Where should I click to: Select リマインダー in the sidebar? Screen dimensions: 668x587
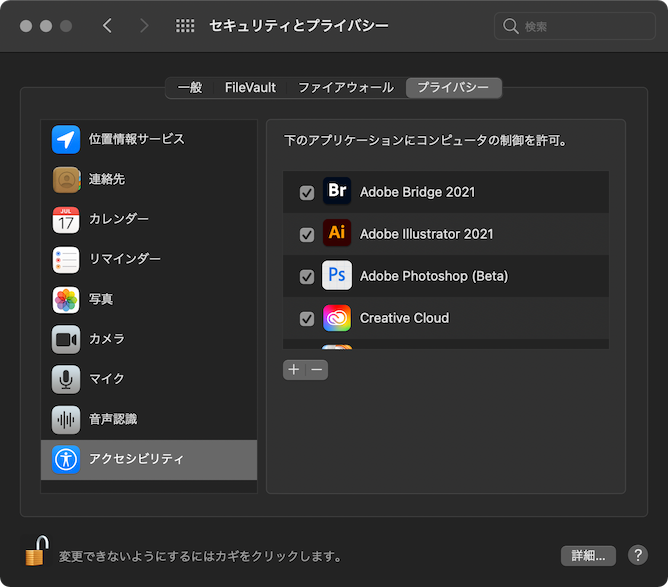[x=149, y=259]
